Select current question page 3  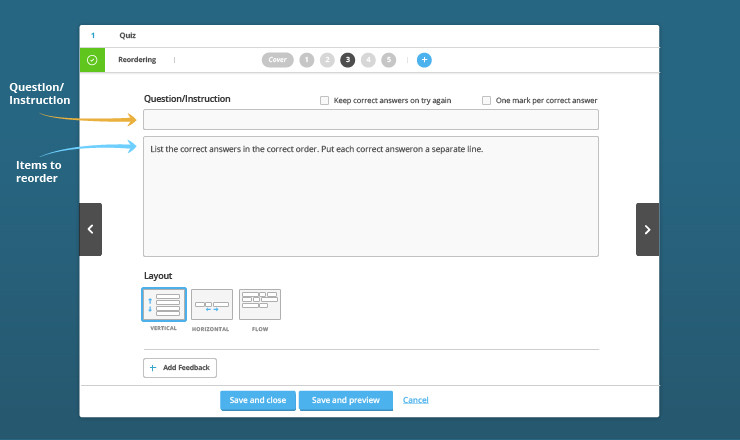click(x=348, y=60)
